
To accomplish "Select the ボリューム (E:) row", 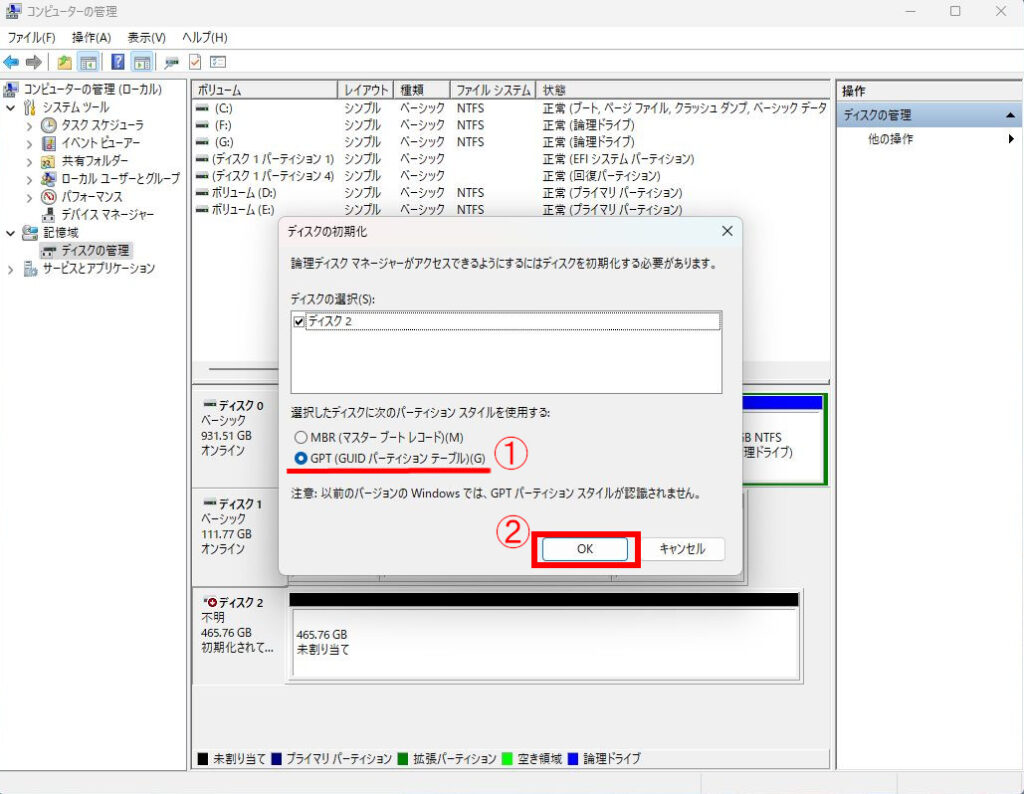I will 511,210.
